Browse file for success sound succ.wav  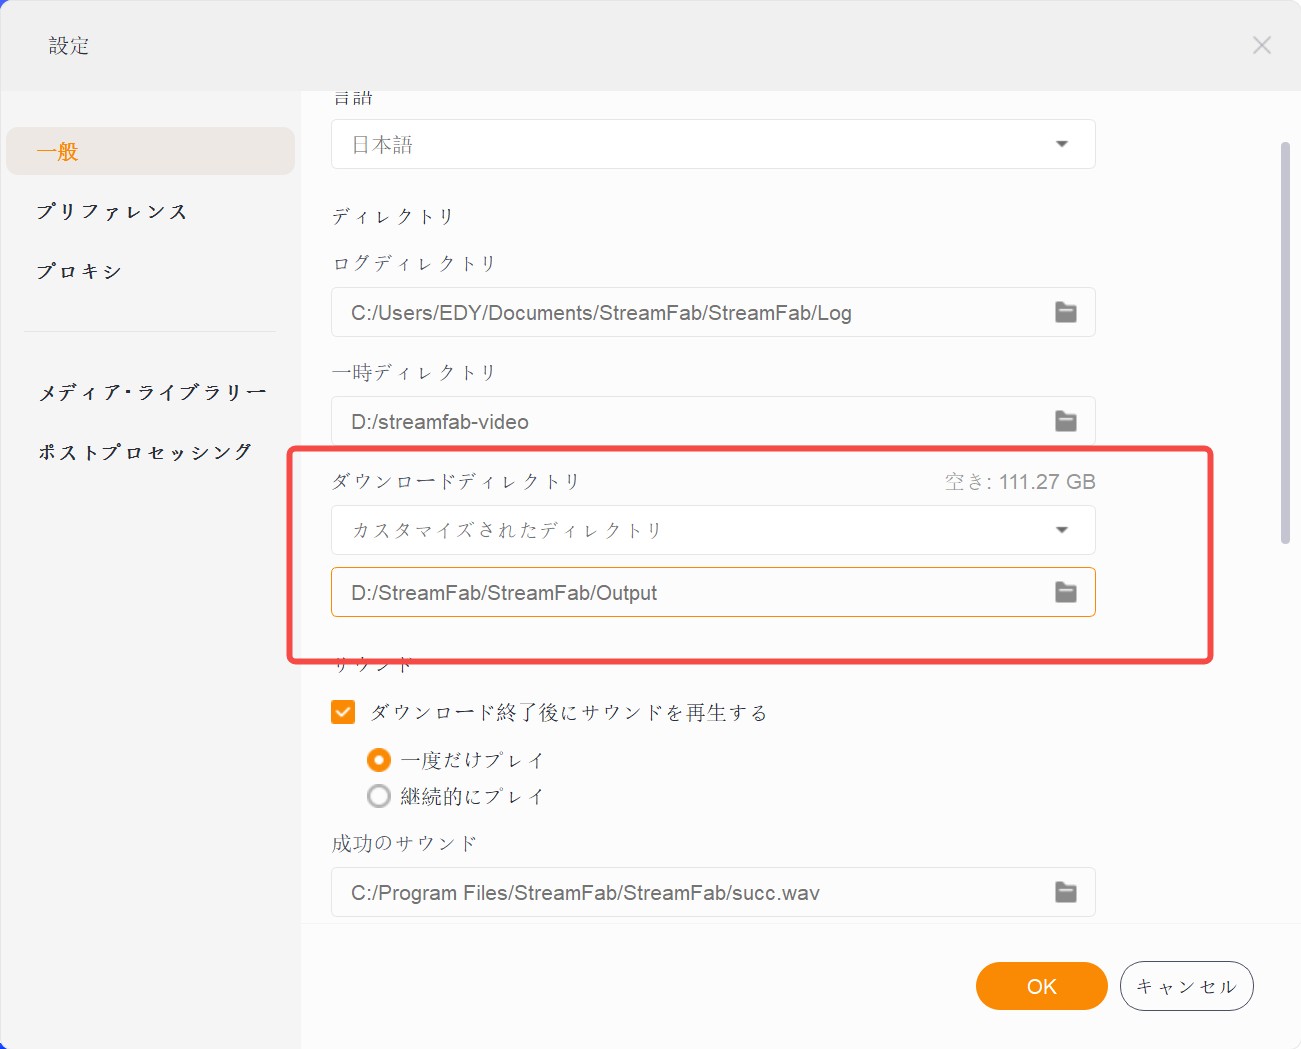tap(1066, 892)
